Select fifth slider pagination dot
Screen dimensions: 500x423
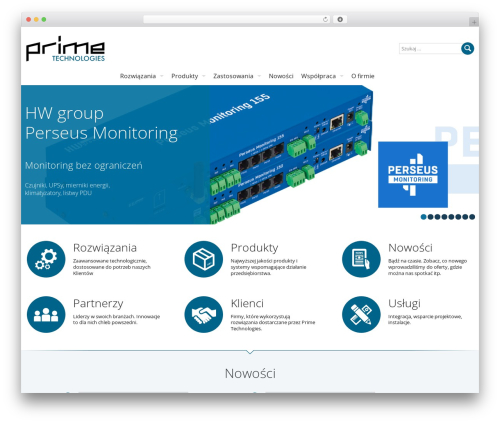tap(451, 217)
